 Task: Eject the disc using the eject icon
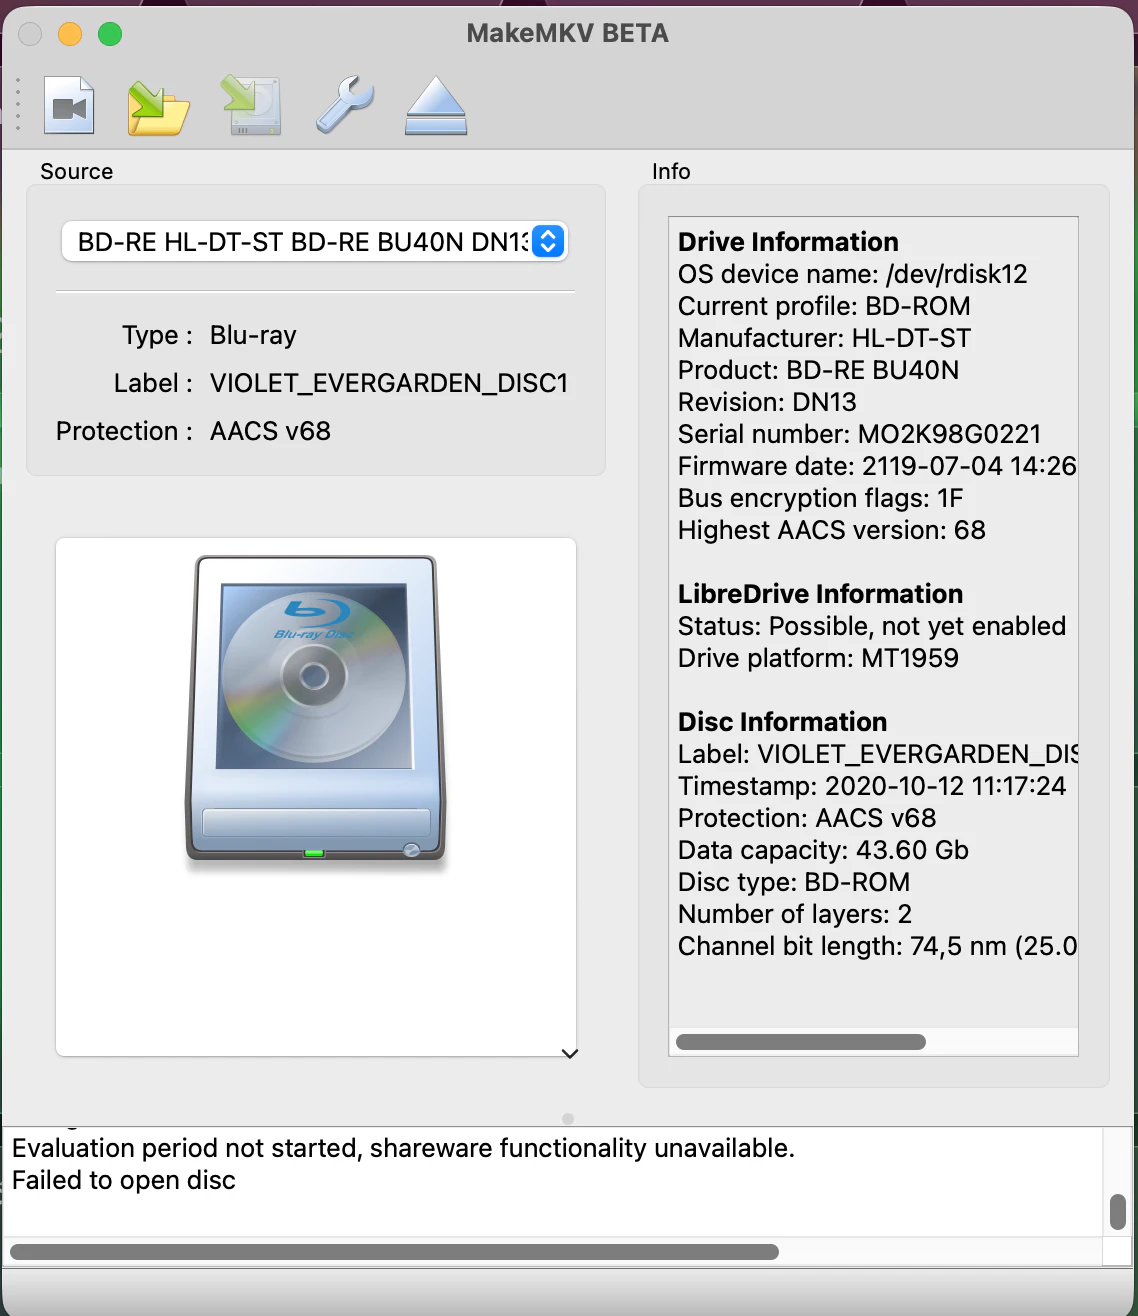[436, 106]
